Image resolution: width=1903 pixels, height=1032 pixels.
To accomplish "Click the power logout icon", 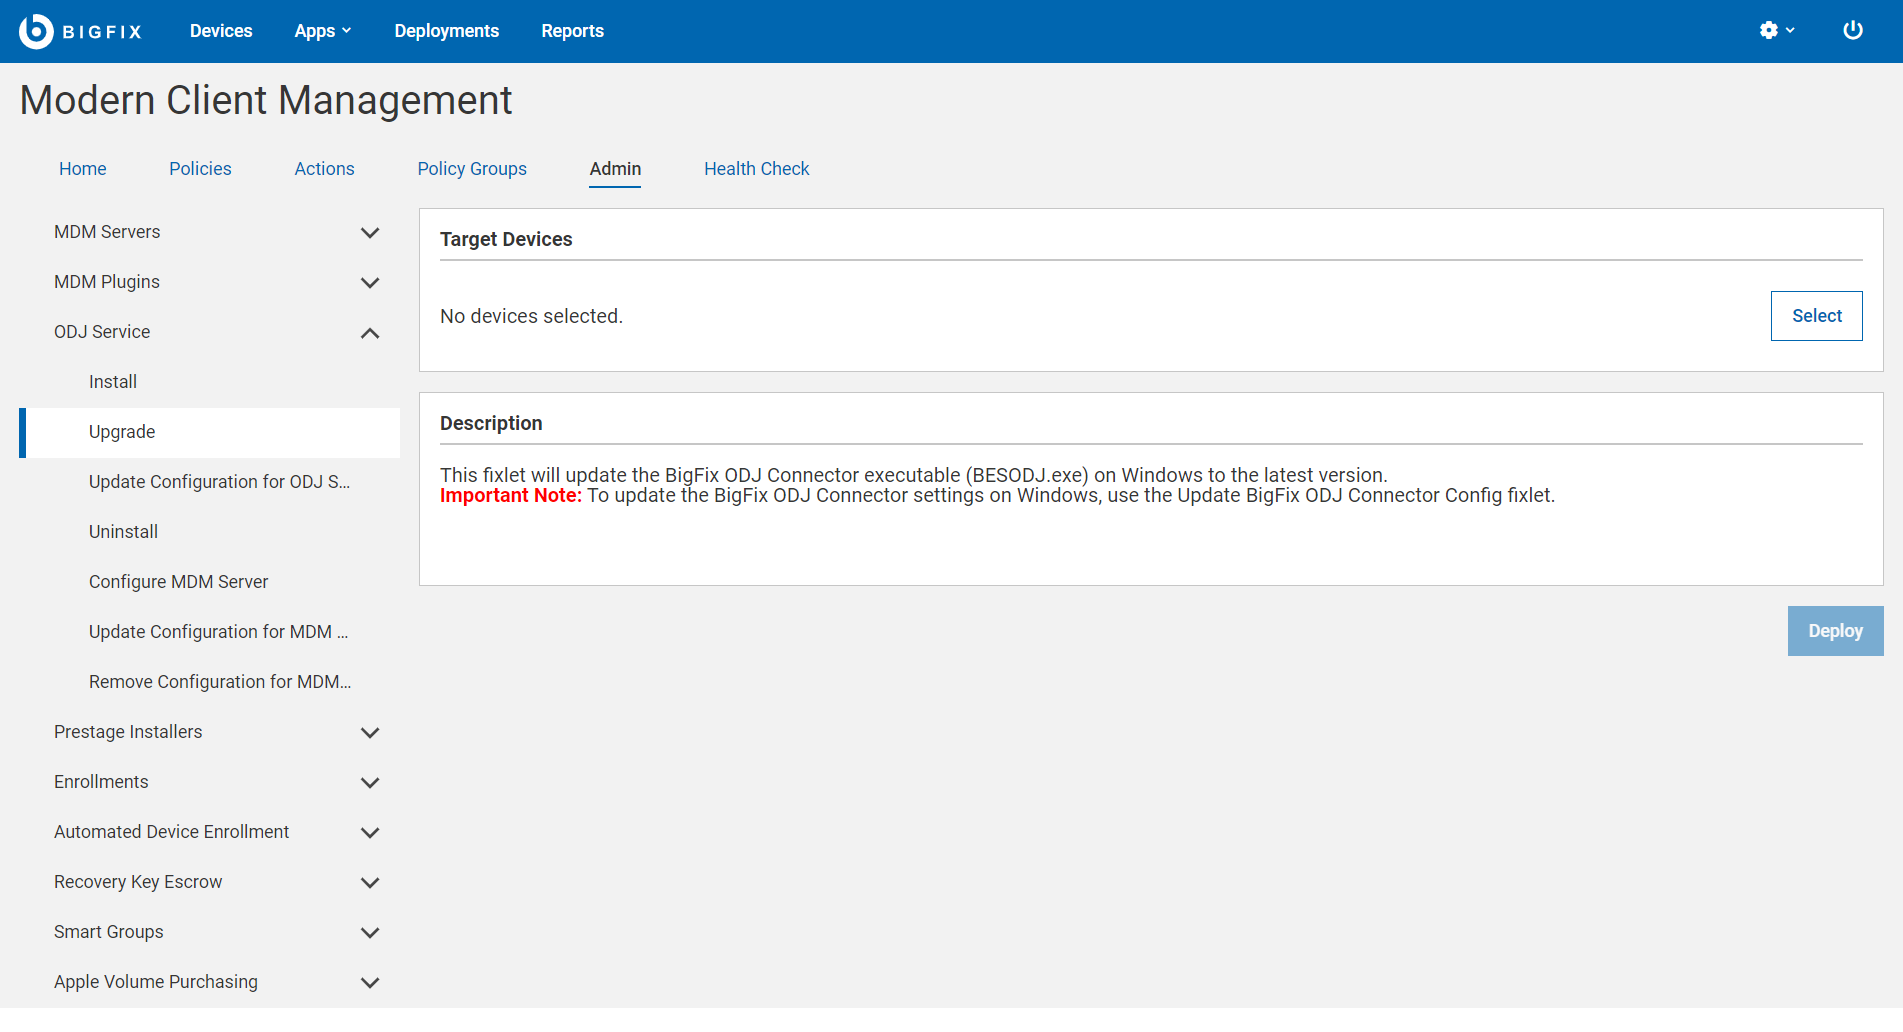I will click(1852, 31).
